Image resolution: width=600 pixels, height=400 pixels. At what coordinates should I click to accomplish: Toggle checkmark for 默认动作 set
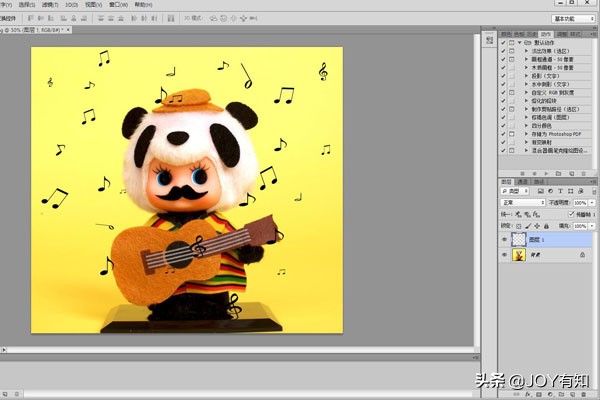[503, 42]
